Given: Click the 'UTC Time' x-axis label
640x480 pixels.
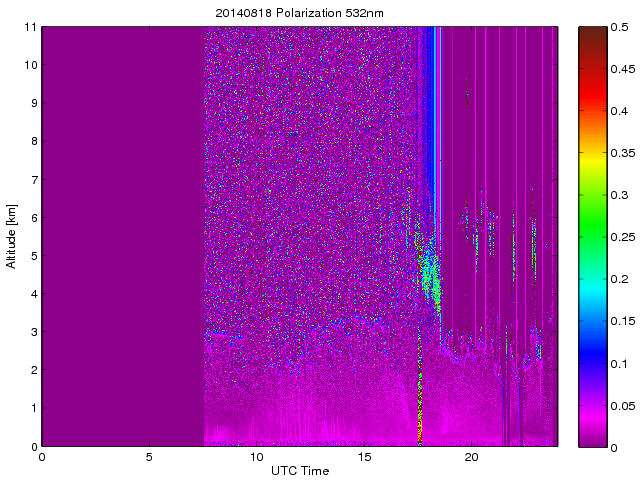Looking at the screenshot, I should pyautogui.click(x=300, y=471).
